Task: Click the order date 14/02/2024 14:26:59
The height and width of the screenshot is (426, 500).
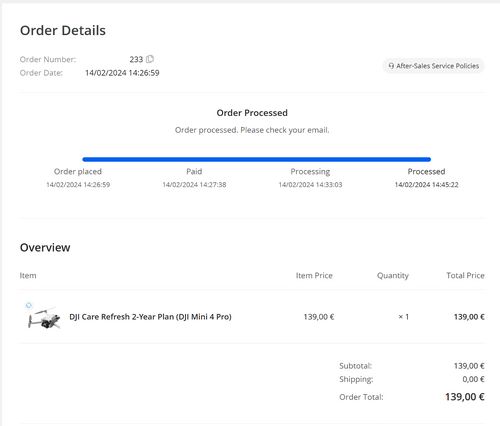Action: [x=122, y=73]
